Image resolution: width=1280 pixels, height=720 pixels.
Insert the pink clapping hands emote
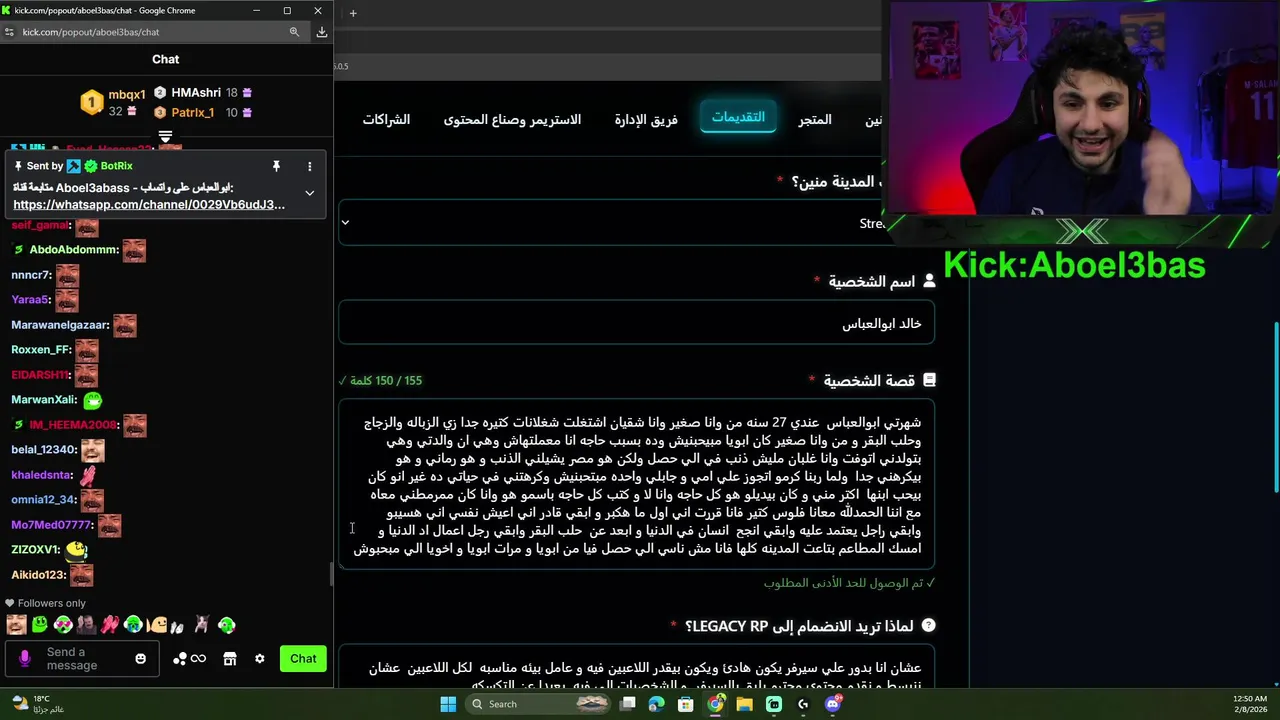[x=110, y=626]
